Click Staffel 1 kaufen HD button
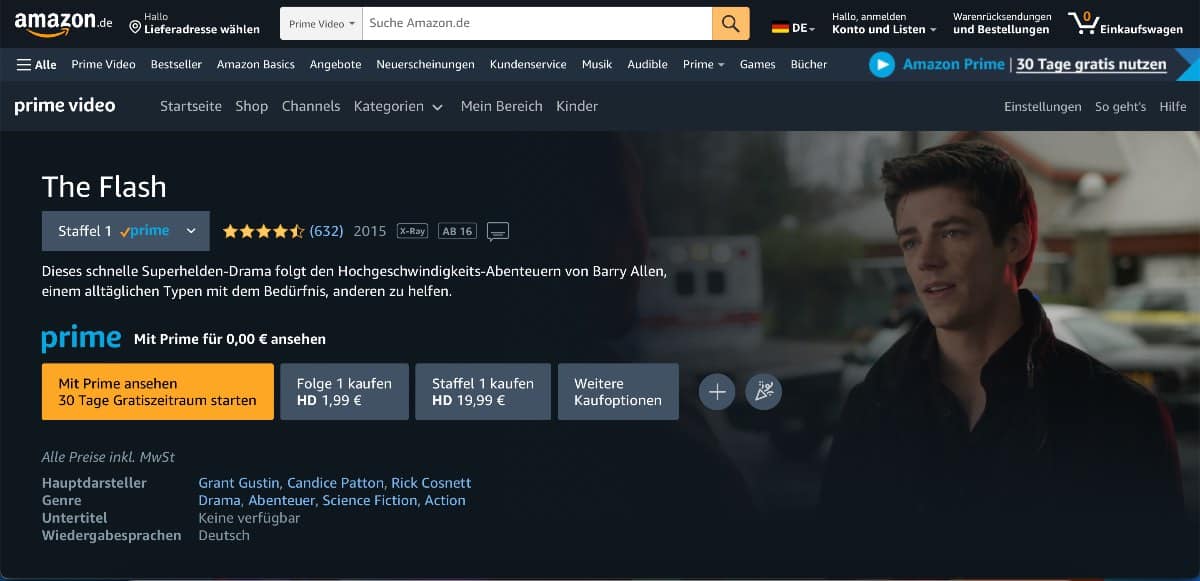1200x581 pixels. (483, 392)
